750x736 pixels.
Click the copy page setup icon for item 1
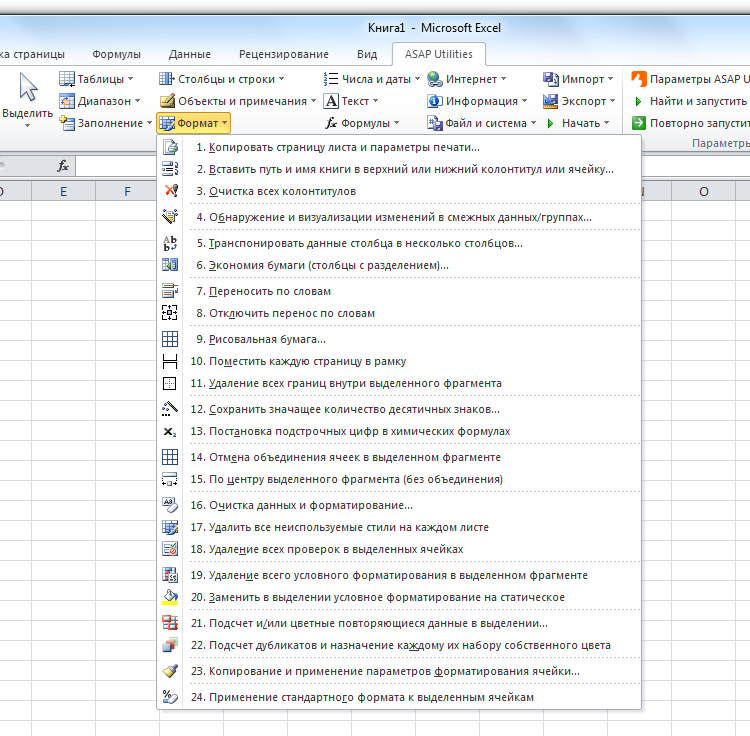coord(170,147)
